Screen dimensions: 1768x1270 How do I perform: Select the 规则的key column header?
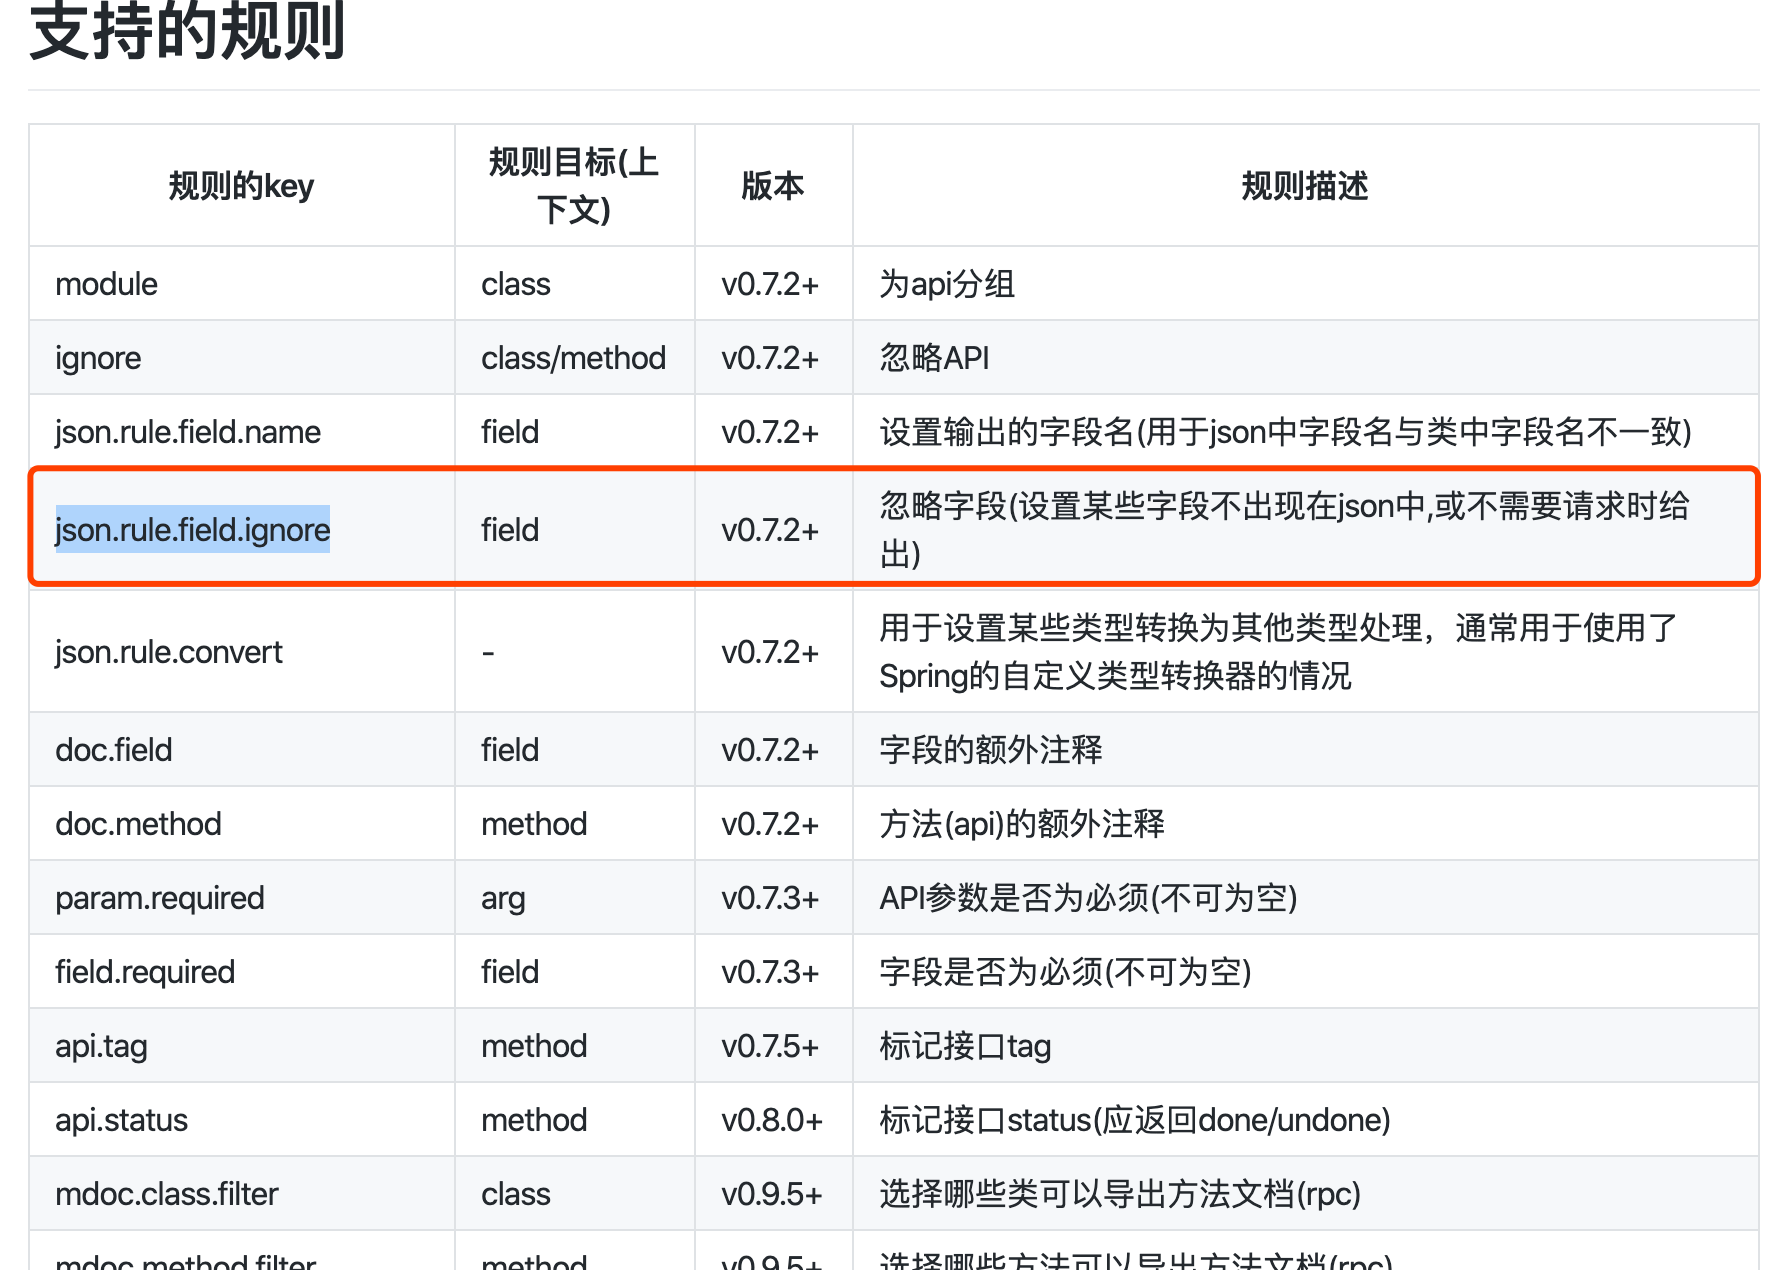[240, 186]
